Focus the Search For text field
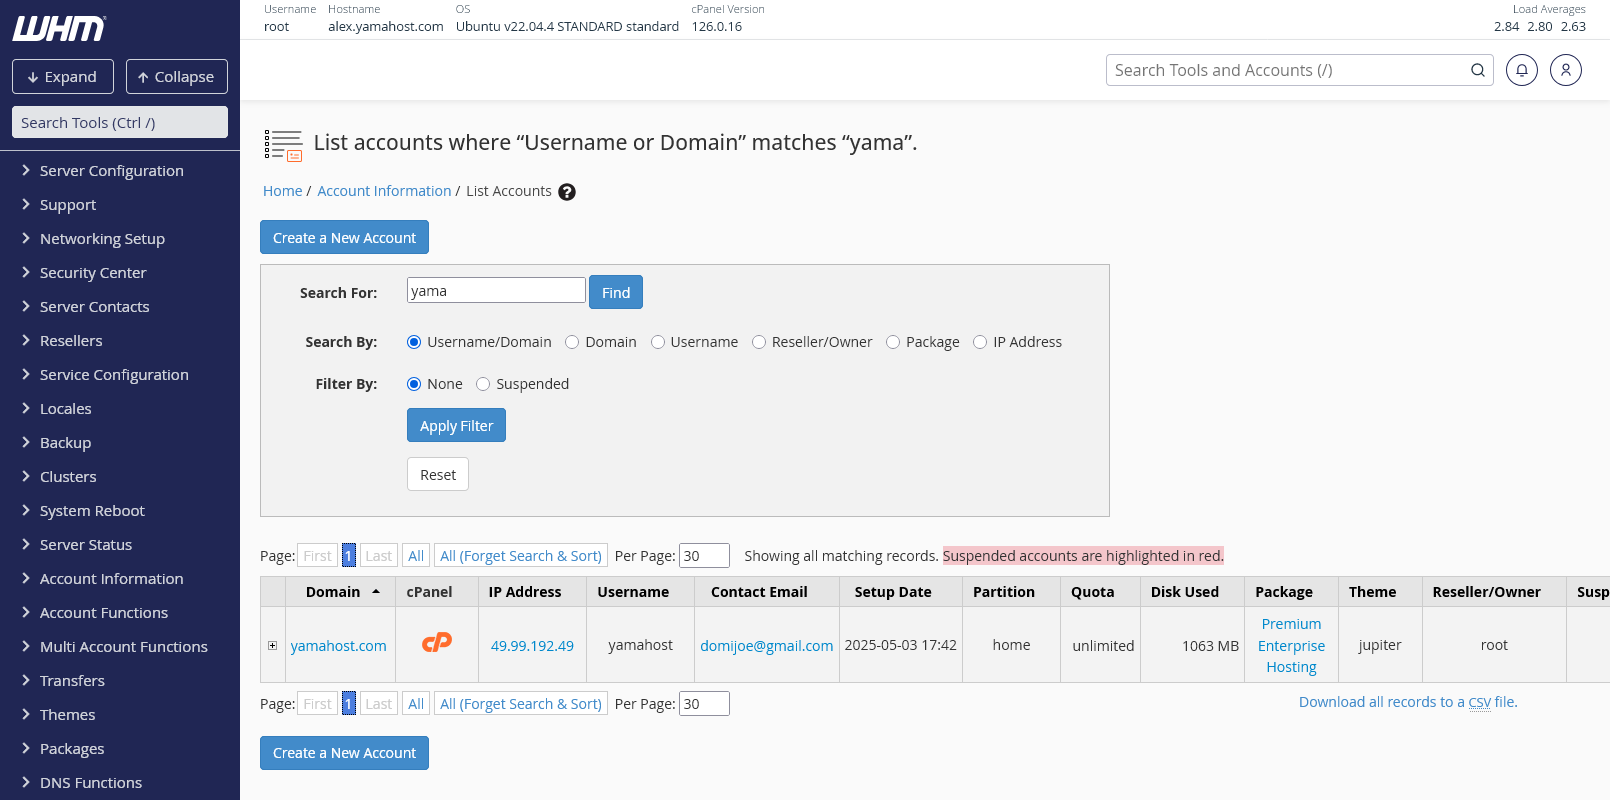 click(x=496, y=290)
